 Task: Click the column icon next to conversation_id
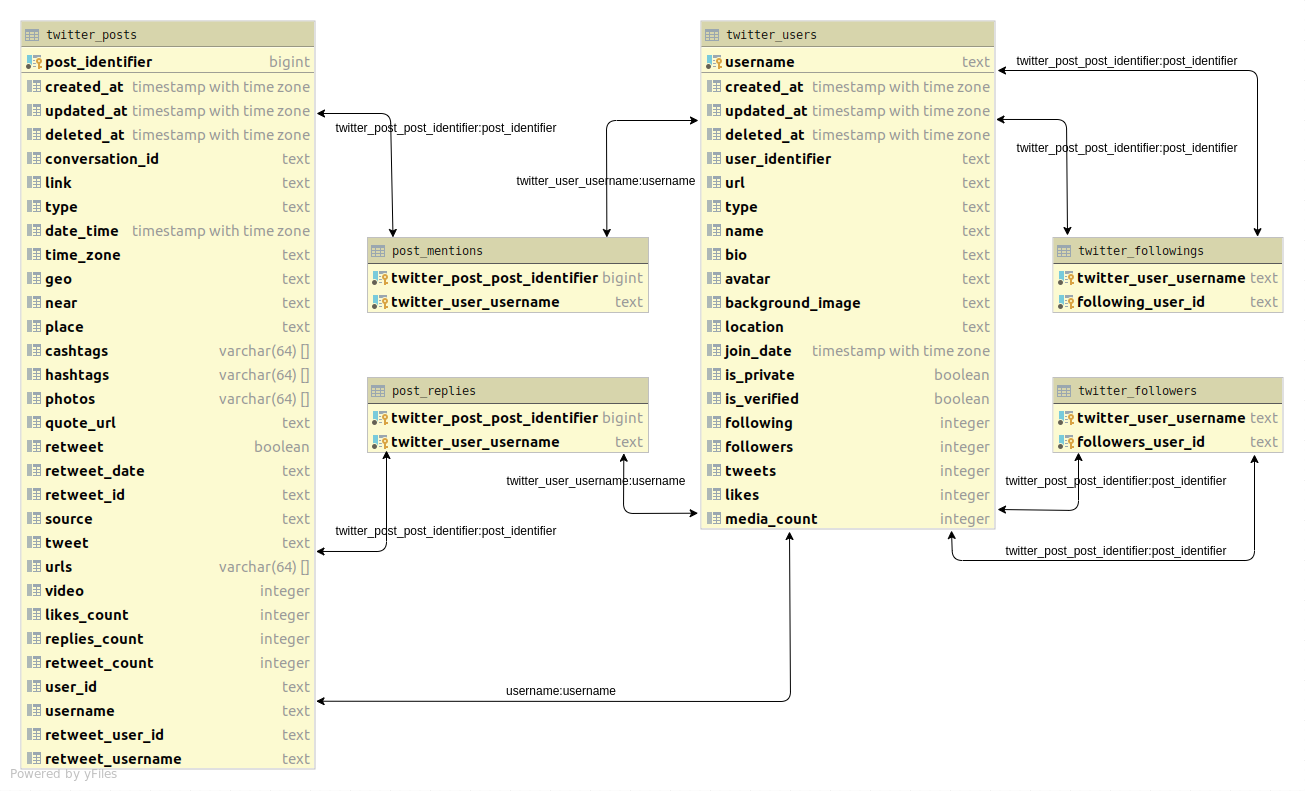[x=34, y=159]
